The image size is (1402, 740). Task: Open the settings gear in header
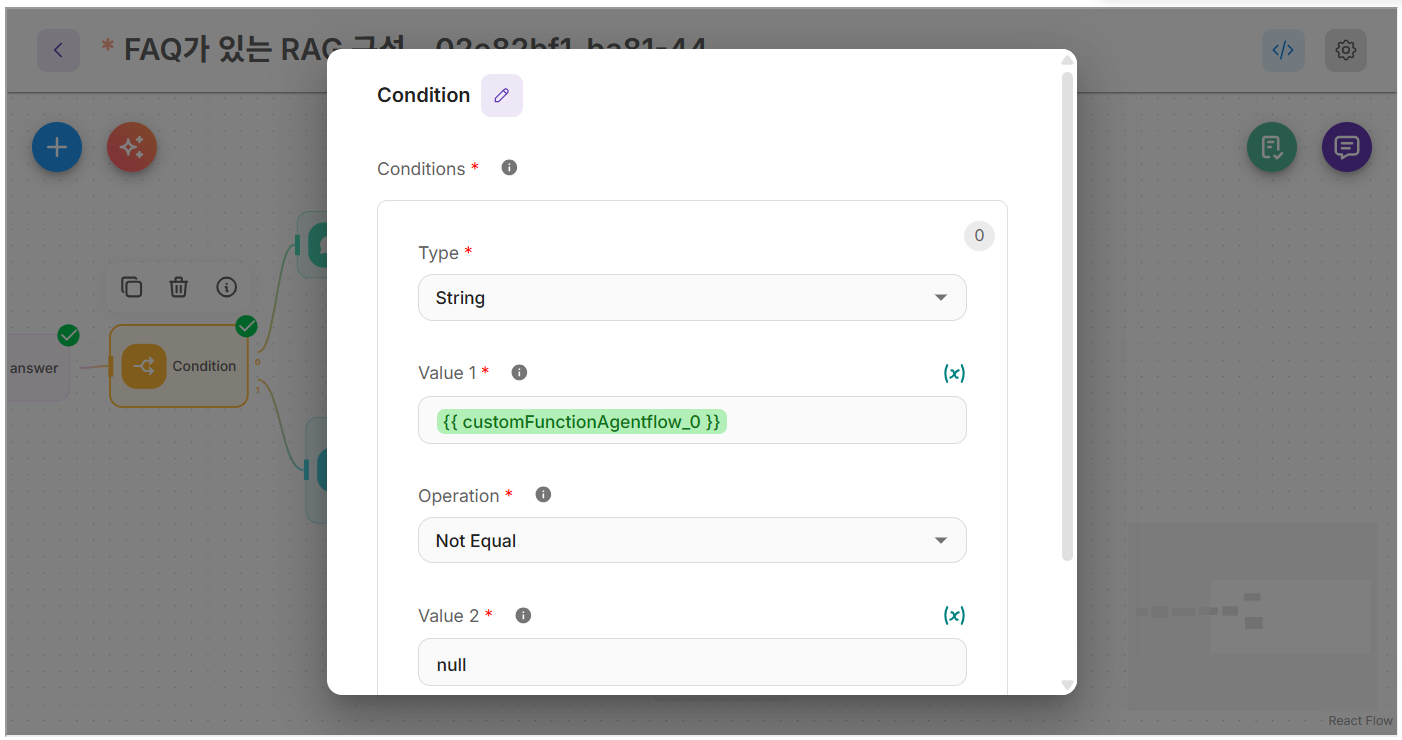tap(1346, 50)
